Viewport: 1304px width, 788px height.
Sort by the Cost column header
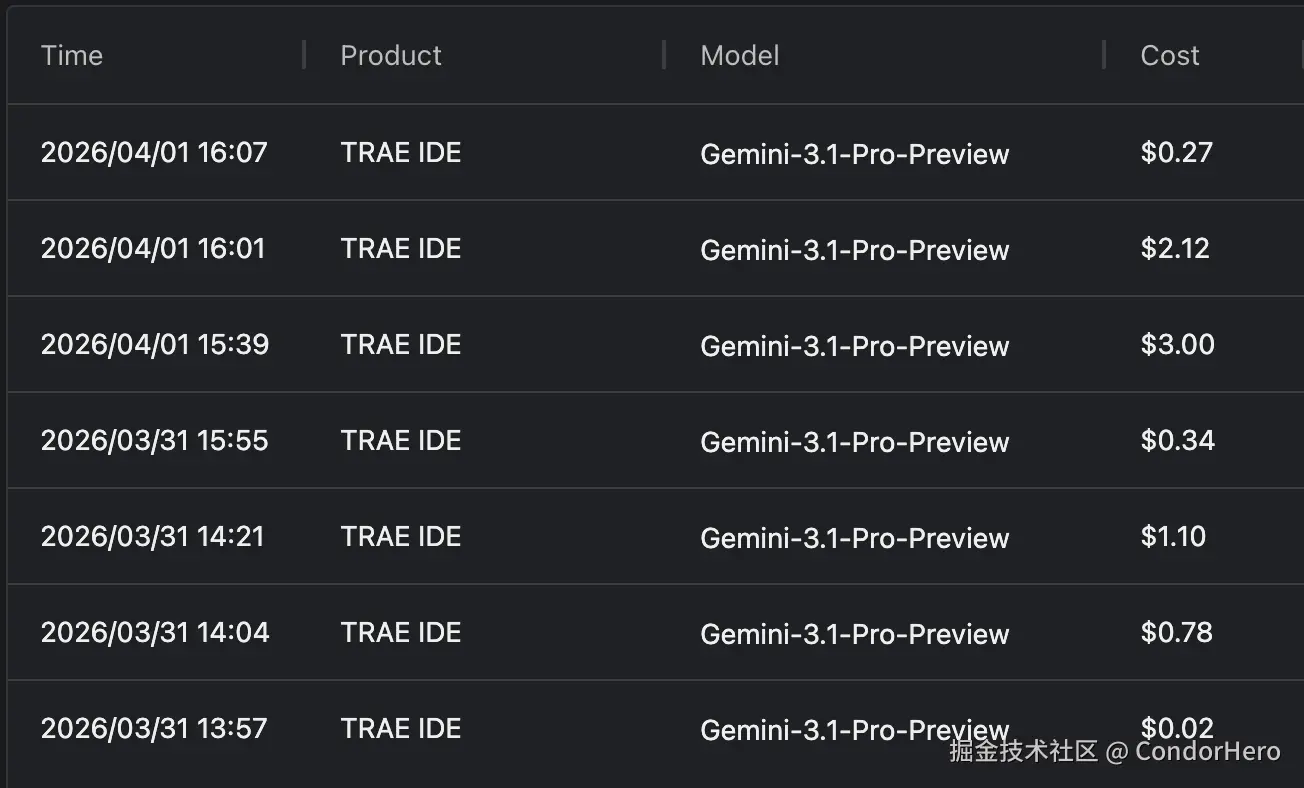[1169, 56]
